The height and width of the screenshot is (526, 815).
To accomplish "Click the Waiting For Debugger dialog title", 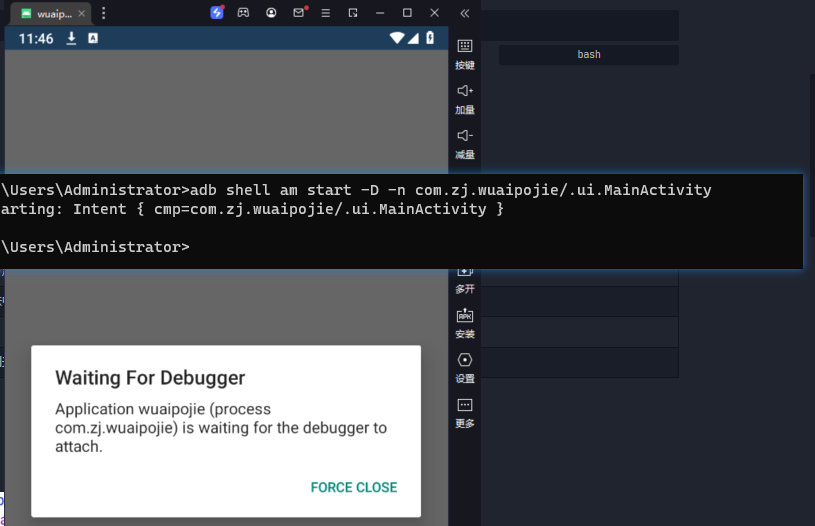I will pyautogui.click(x=150, y=378).
